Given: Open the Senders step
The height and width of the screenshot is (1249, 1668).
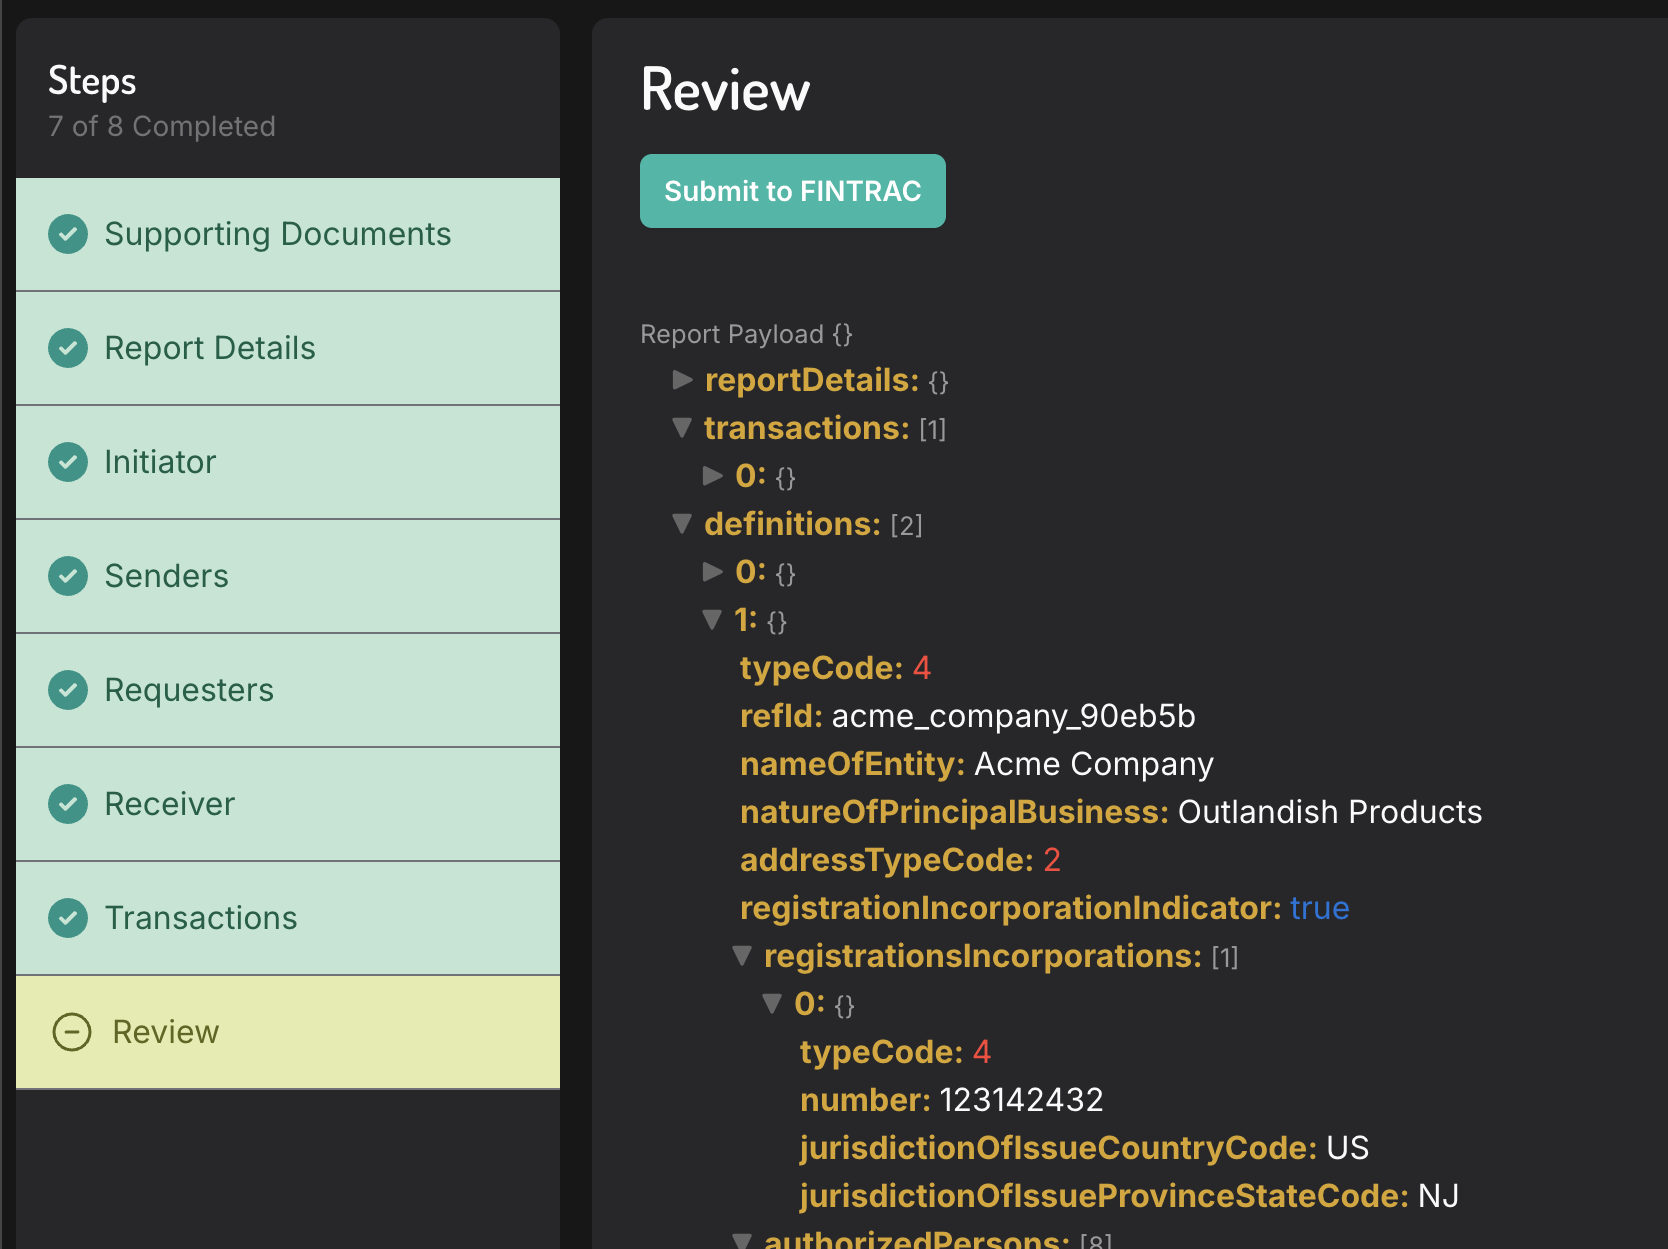Looking at the screenshot, I should coord(166,576).
